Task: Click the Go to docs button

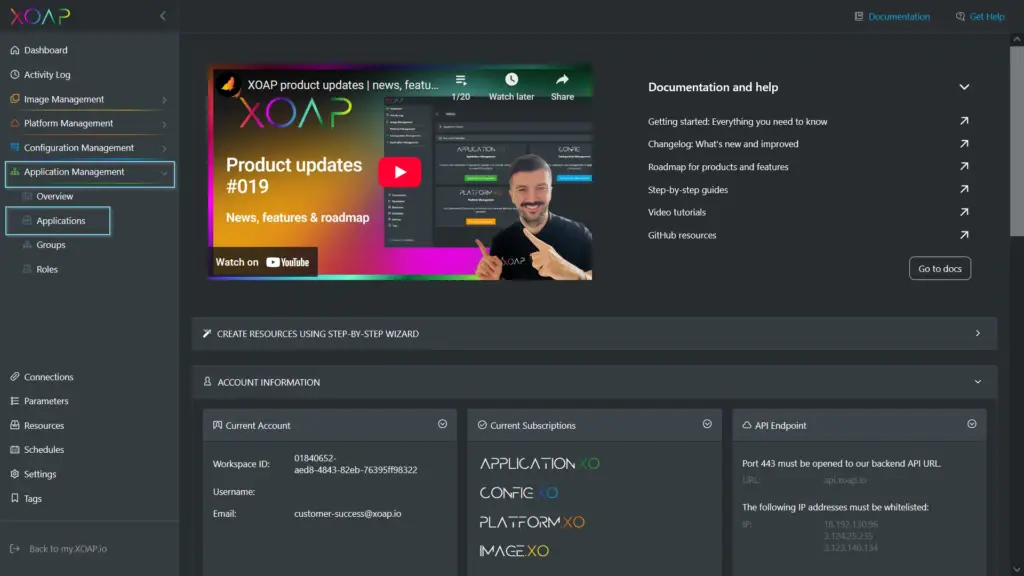Action: 940,269
